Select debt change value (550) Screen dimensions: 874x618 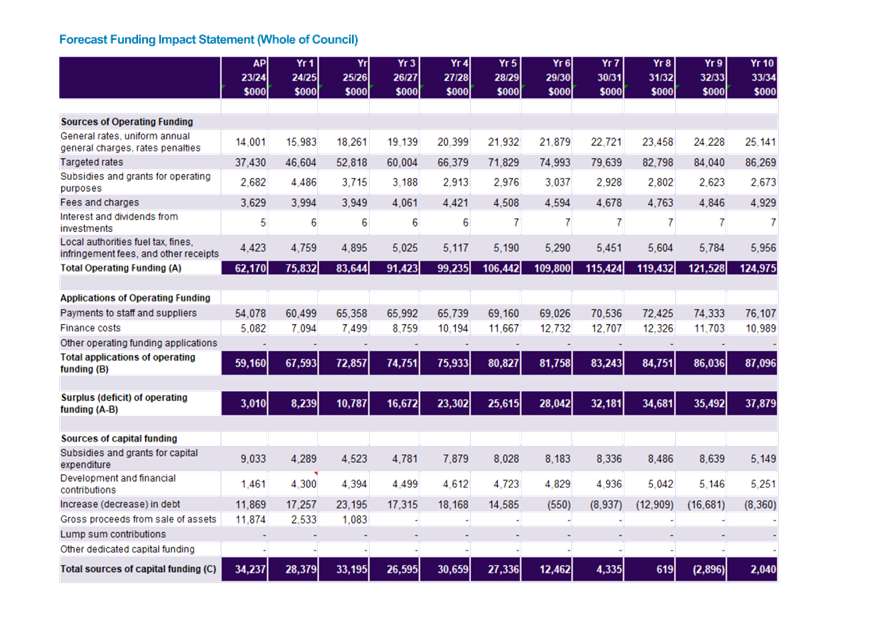pyautogui.click(x=559, y=505)
